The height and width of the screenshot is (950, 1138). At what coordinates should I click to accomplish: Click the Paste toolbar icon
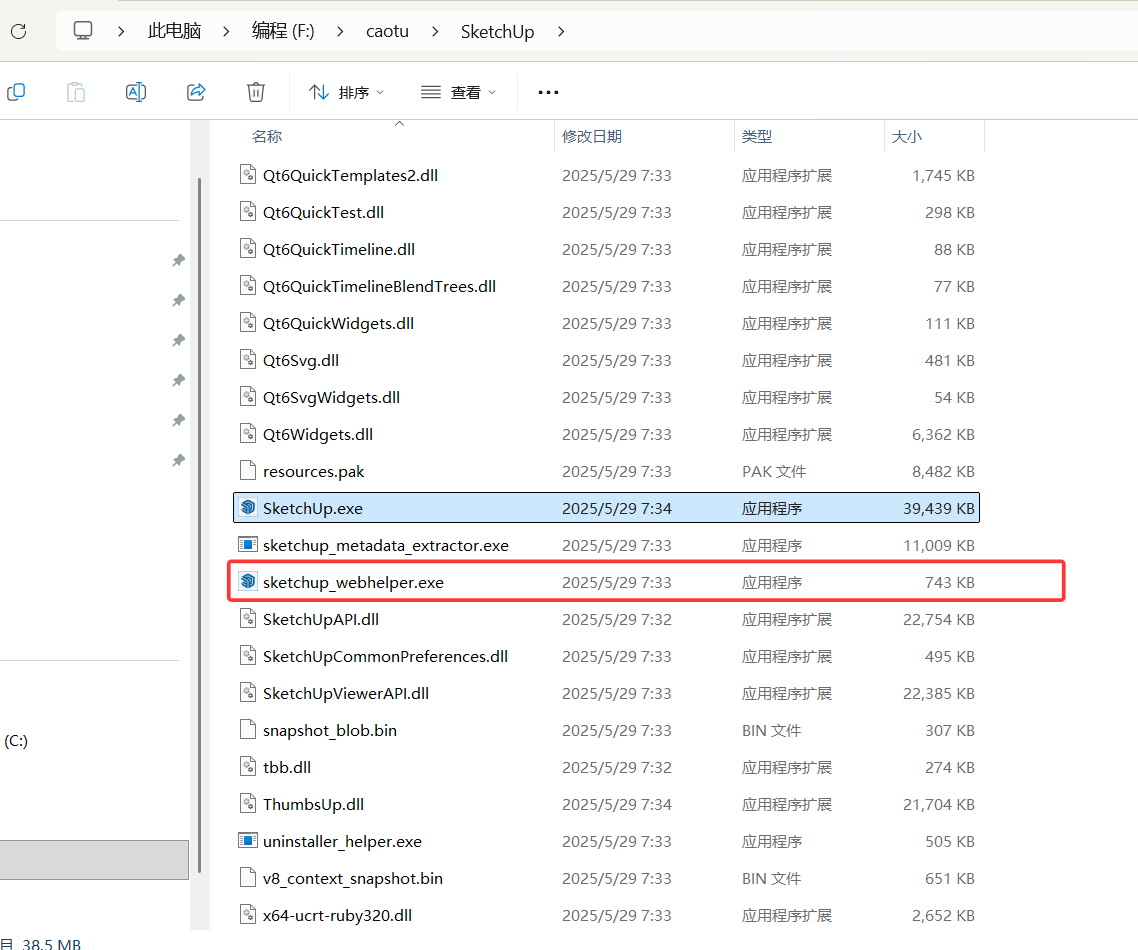pyautogui.click(x=76, y=92)
